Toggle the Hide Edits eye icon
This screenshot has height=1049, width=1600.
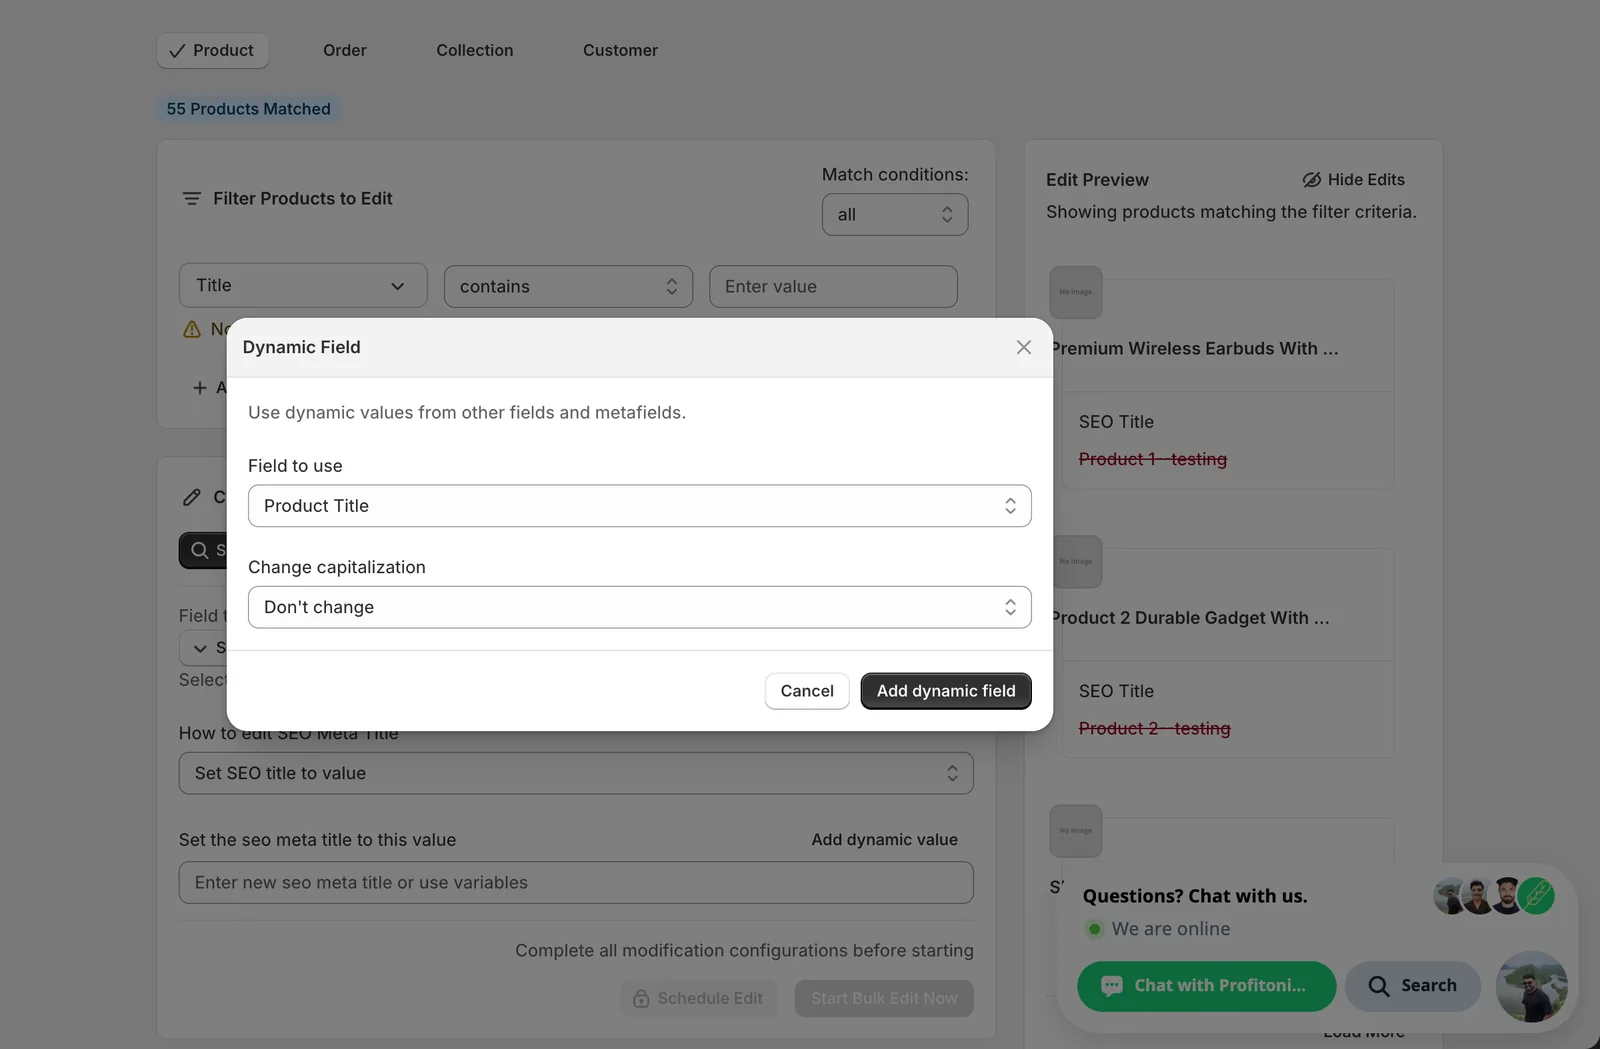[x=1311, y=180]
